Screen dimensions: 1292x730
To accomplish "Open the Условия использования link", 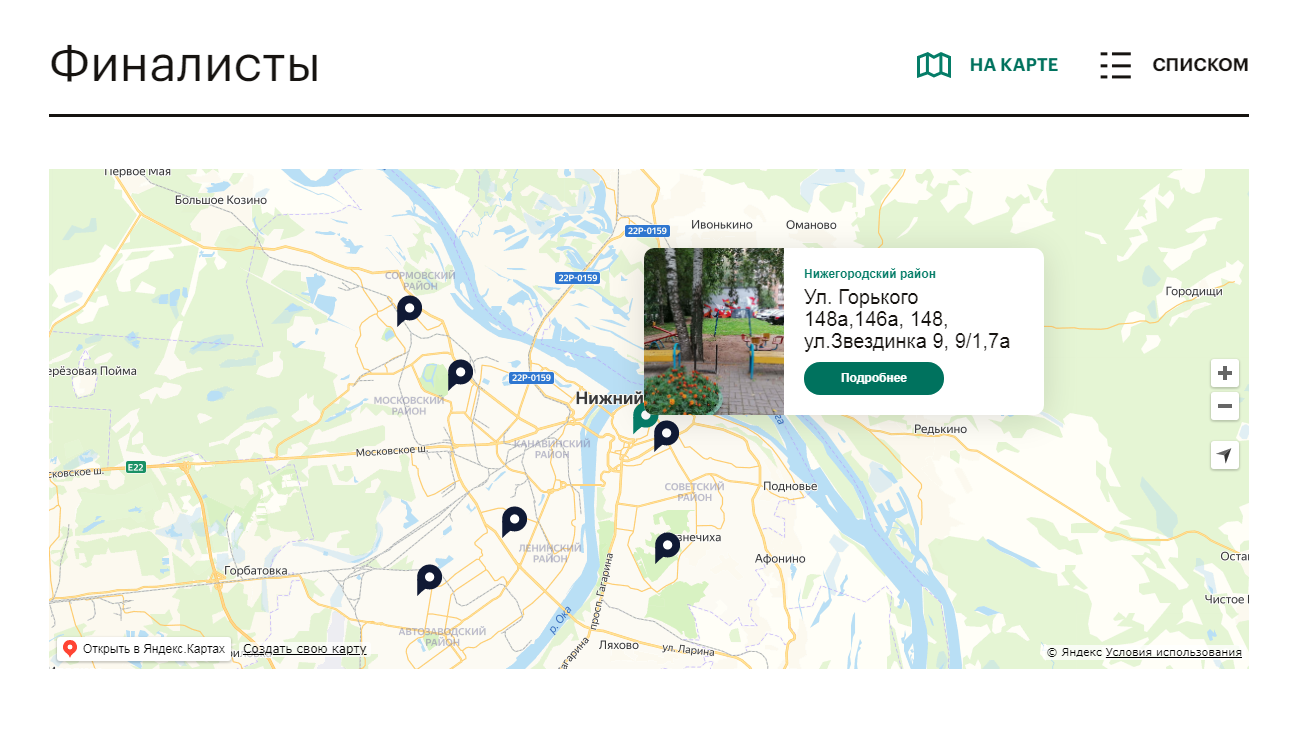I will 1174,652.
